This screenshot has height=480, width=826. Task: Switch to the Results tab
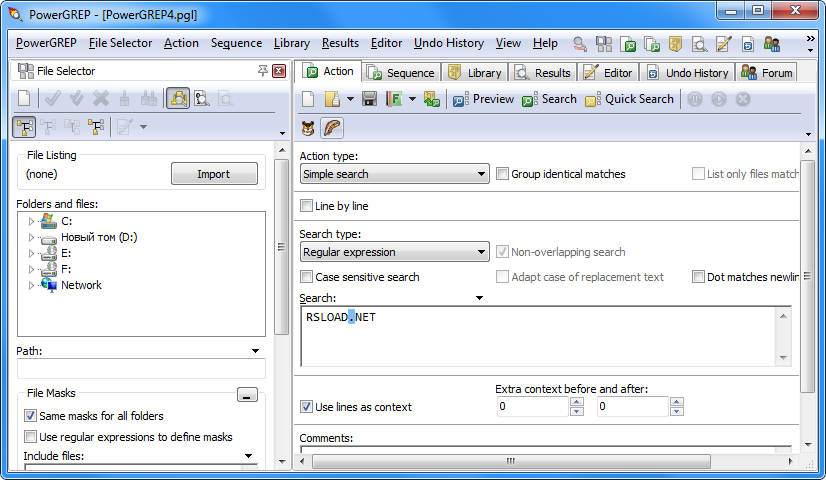(x=543, y=73)
